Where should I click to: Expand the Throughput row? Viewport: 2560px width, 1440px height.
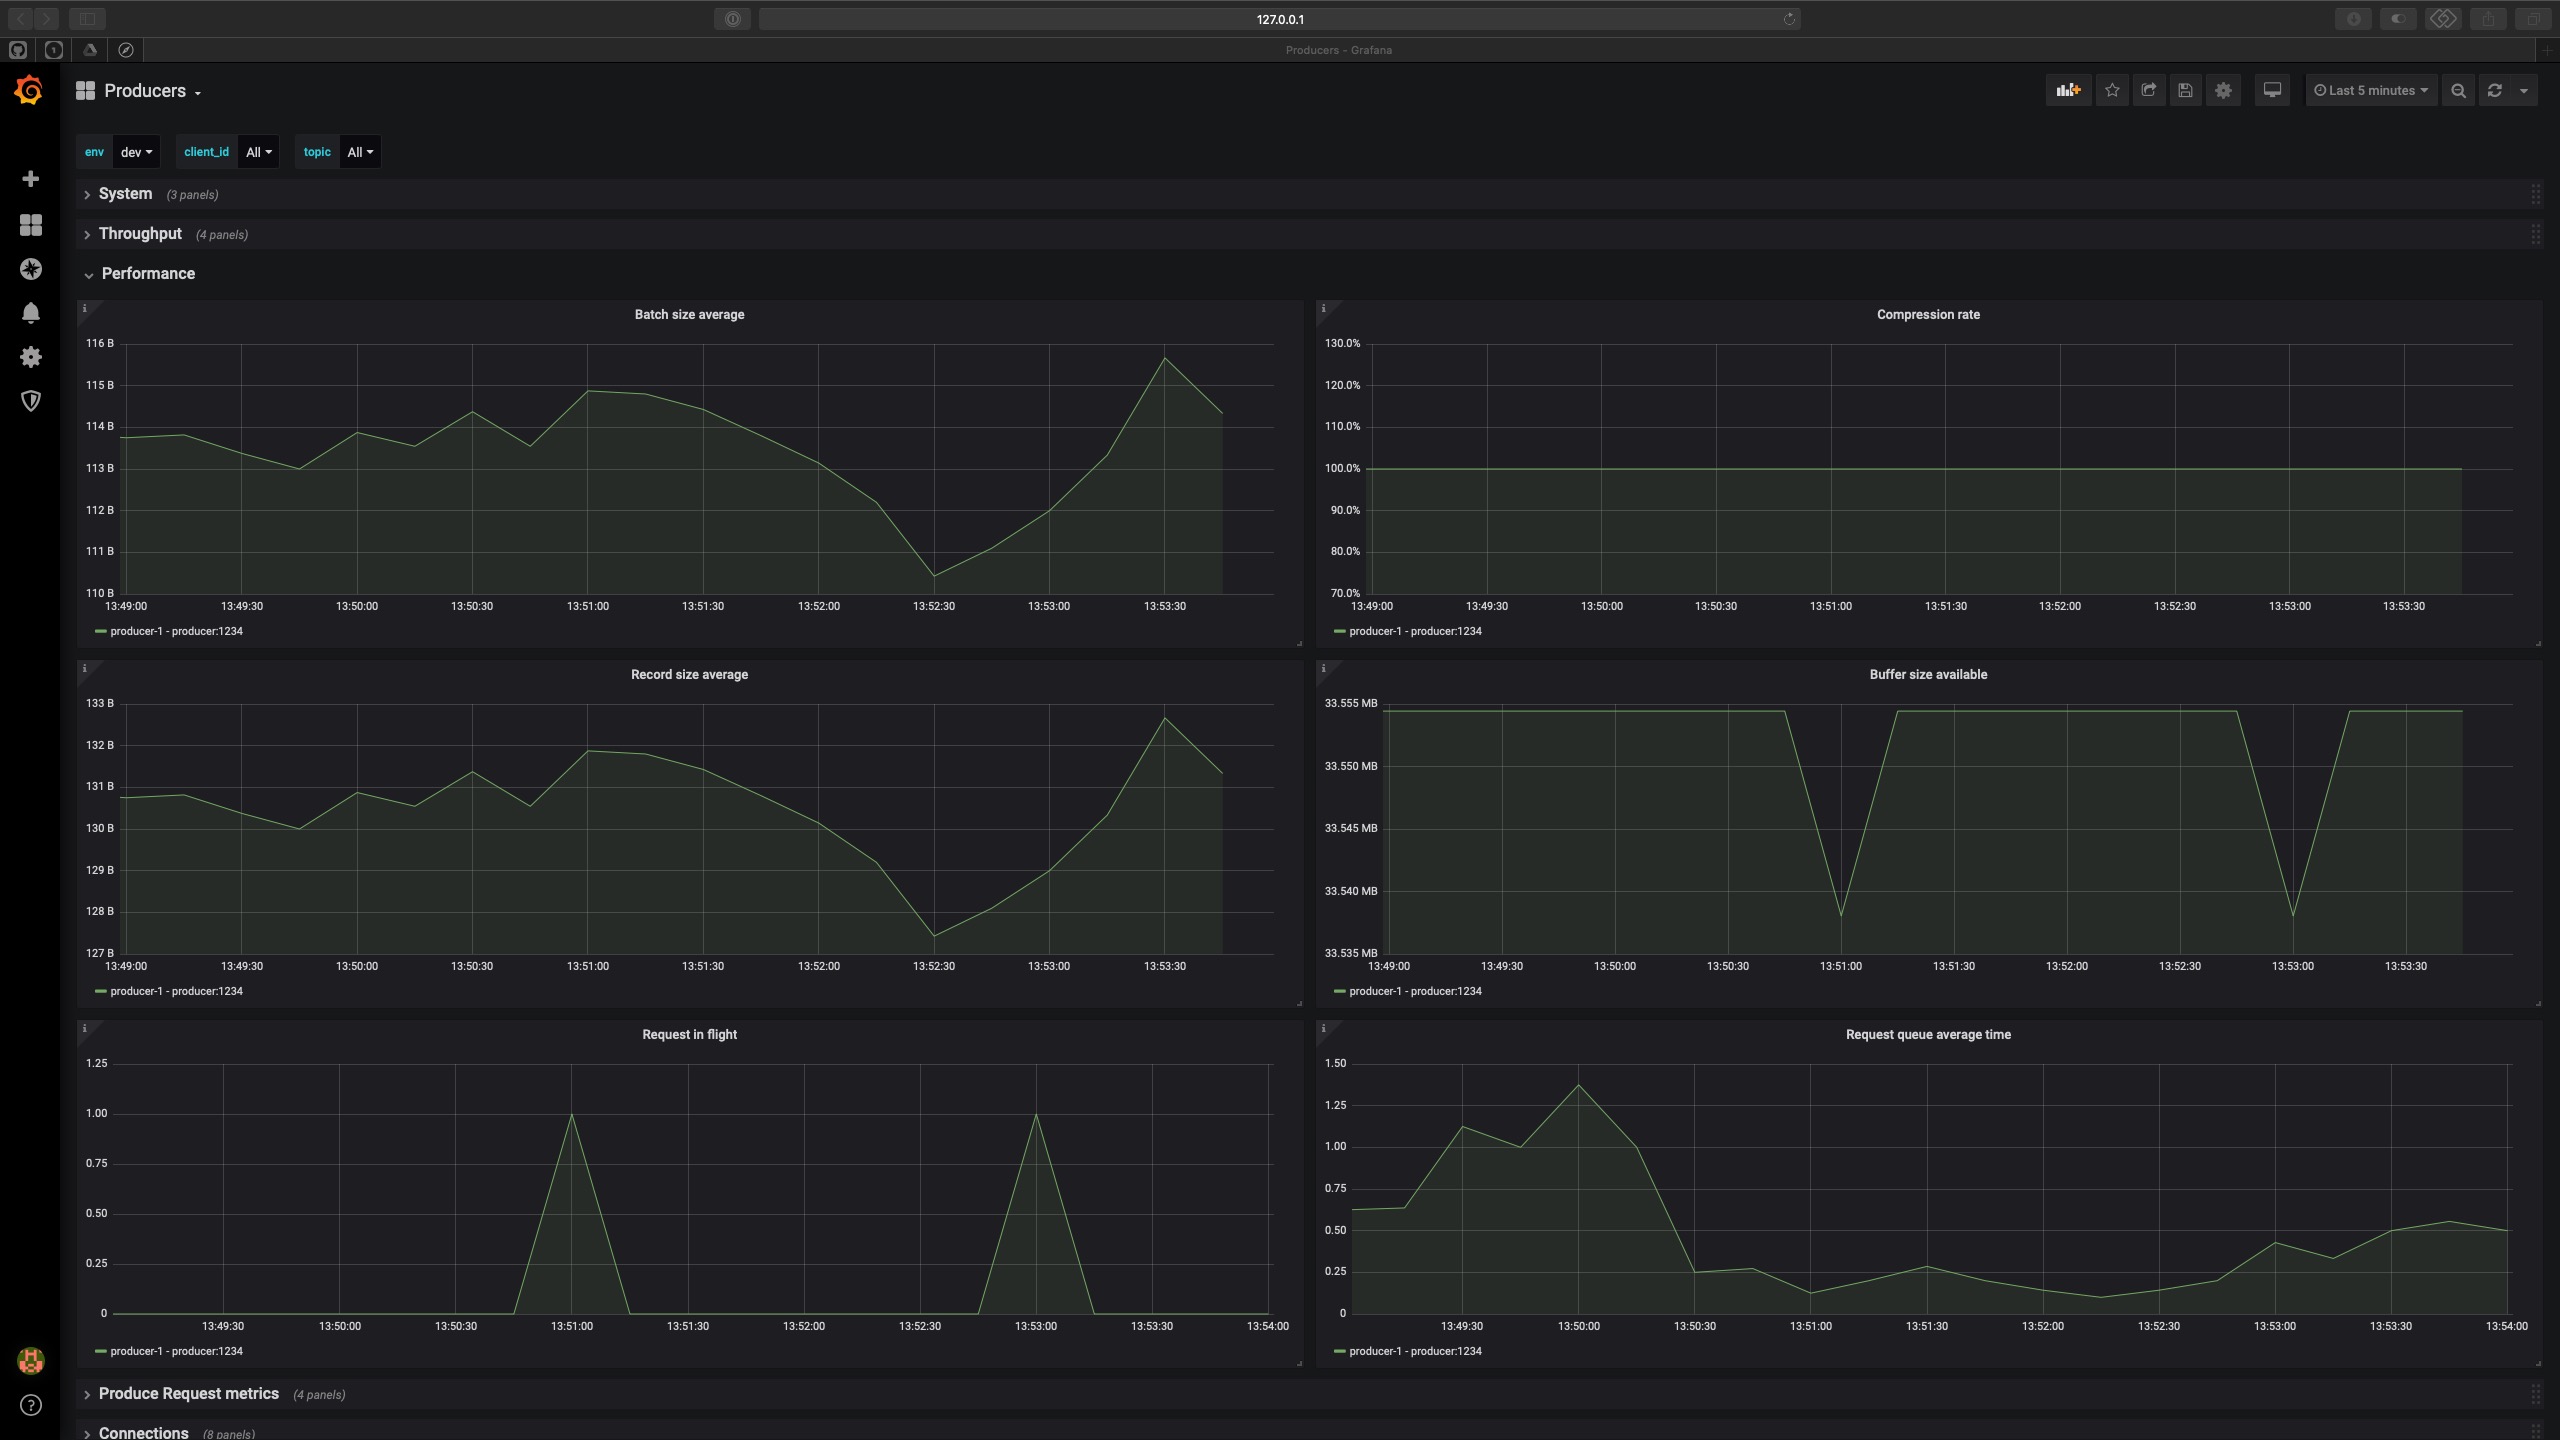[x=140, y=234]
